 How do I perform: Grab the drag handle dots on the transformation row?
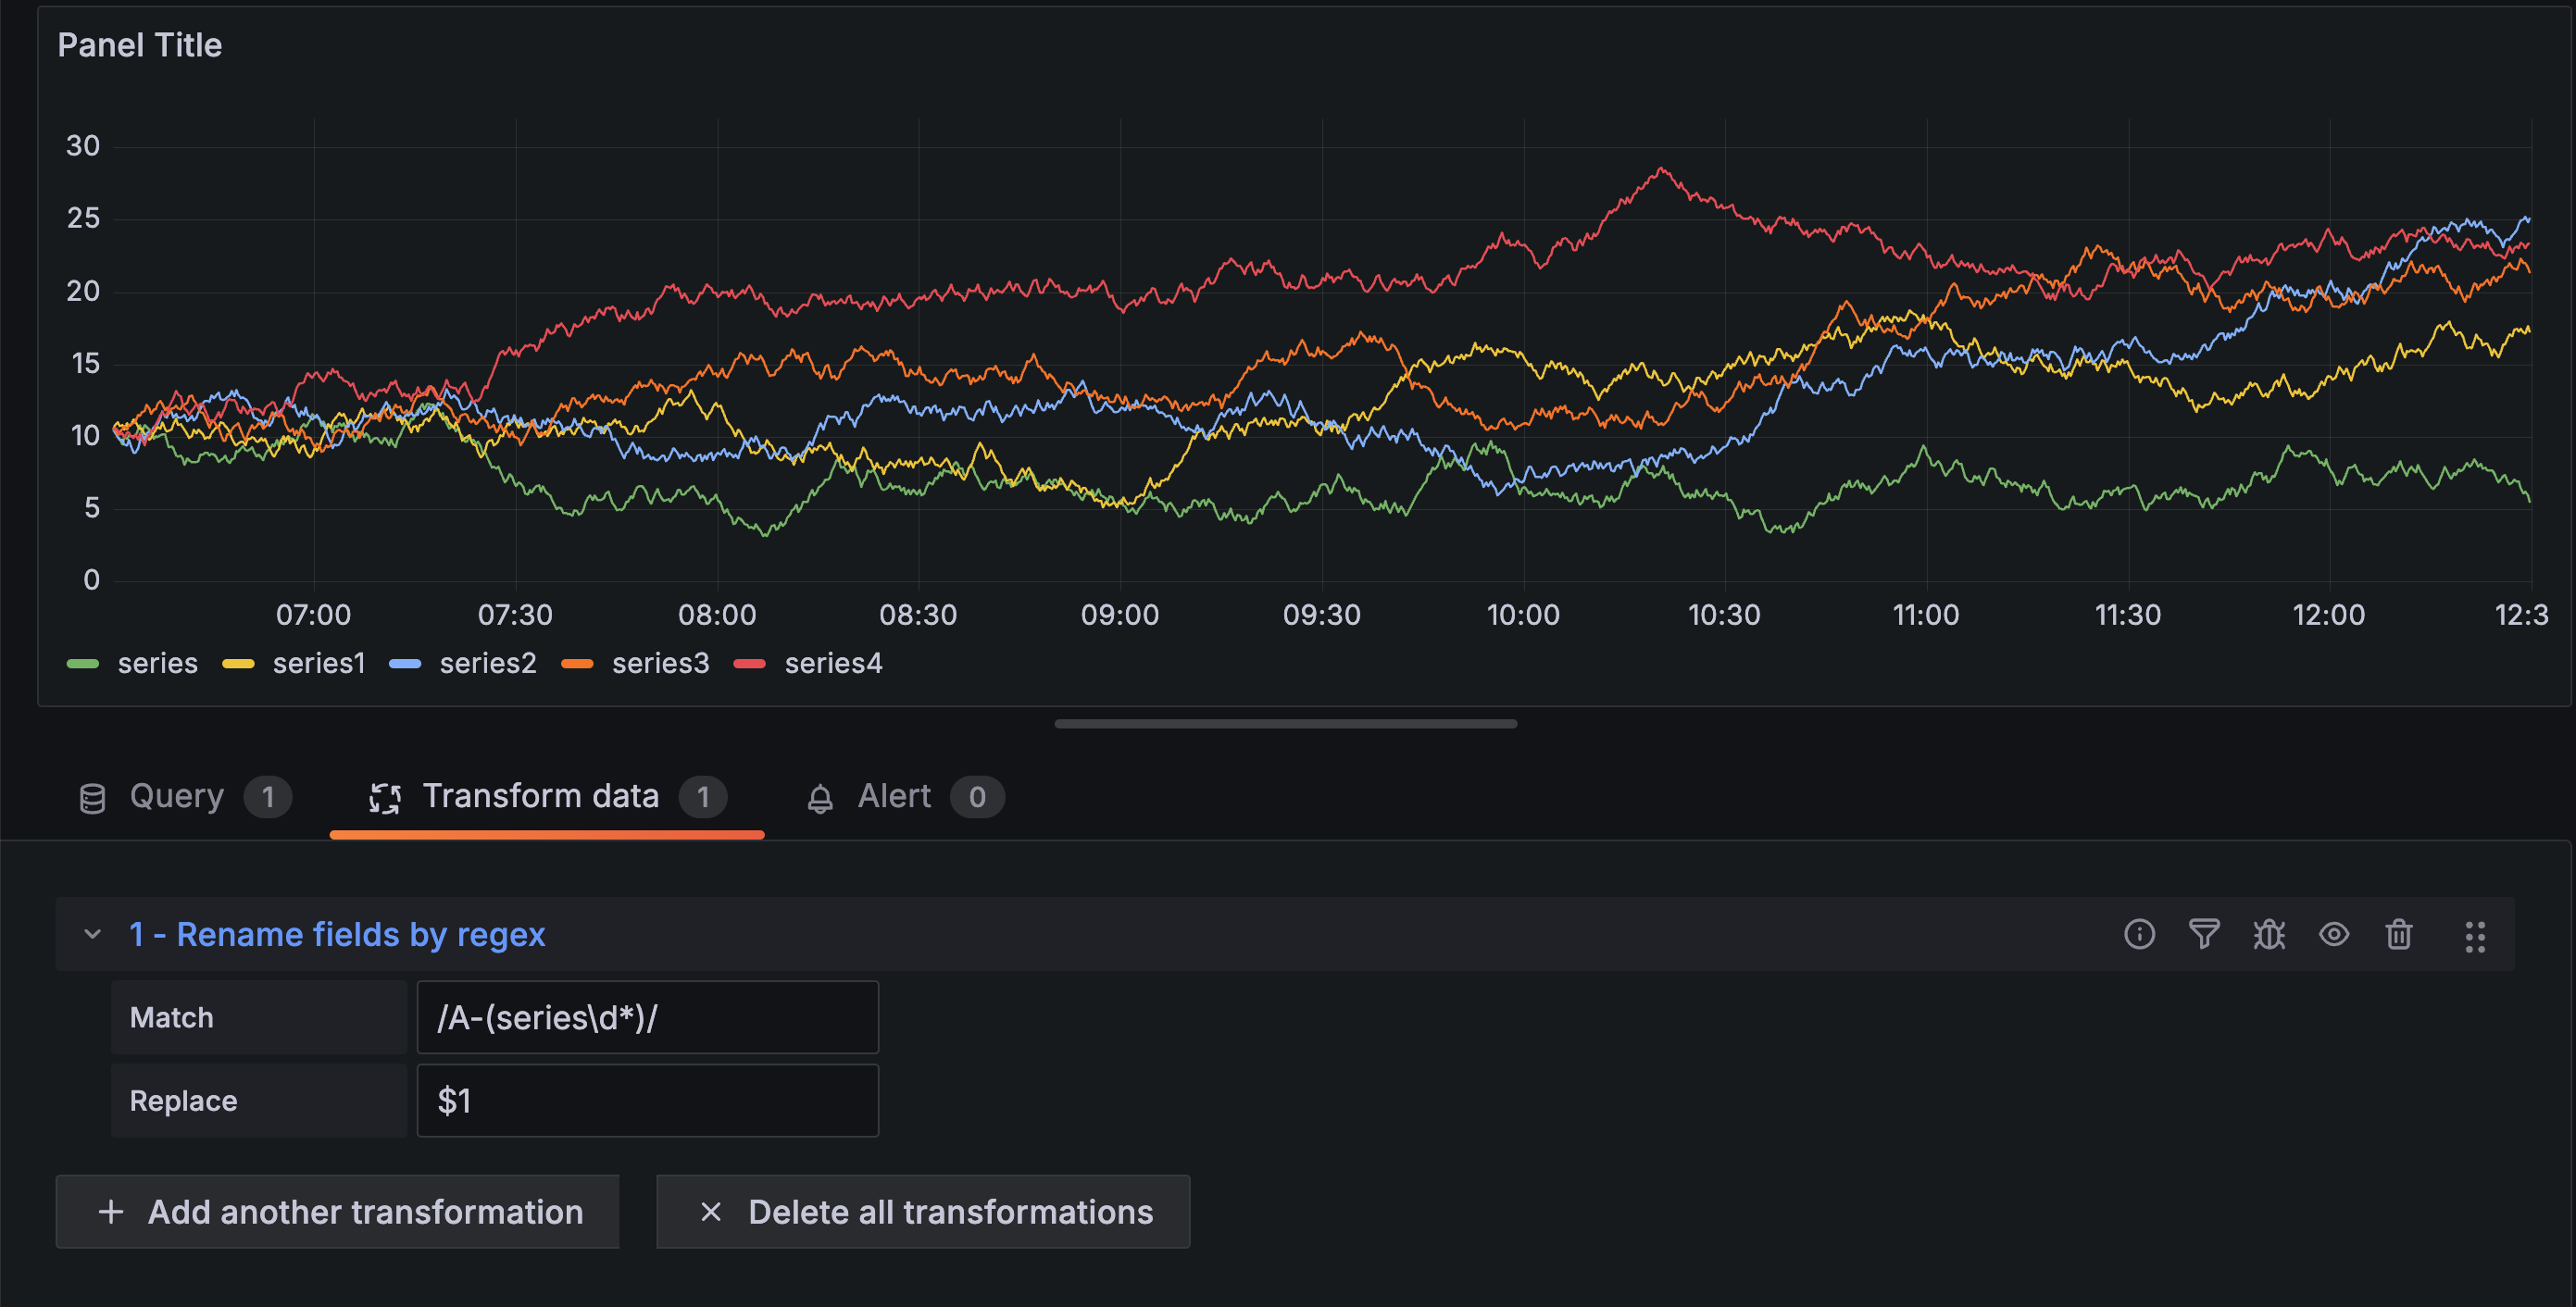(2476, 936)
